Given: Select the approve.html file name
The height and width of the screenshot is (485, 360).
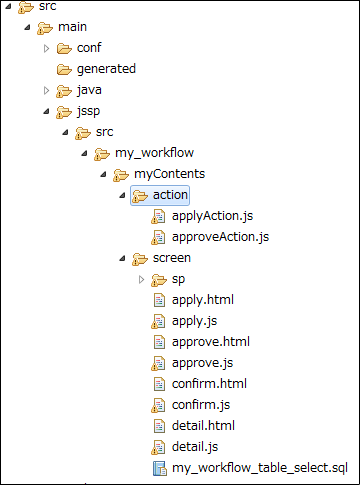Looking at the screenshot, I should point(211,342).
